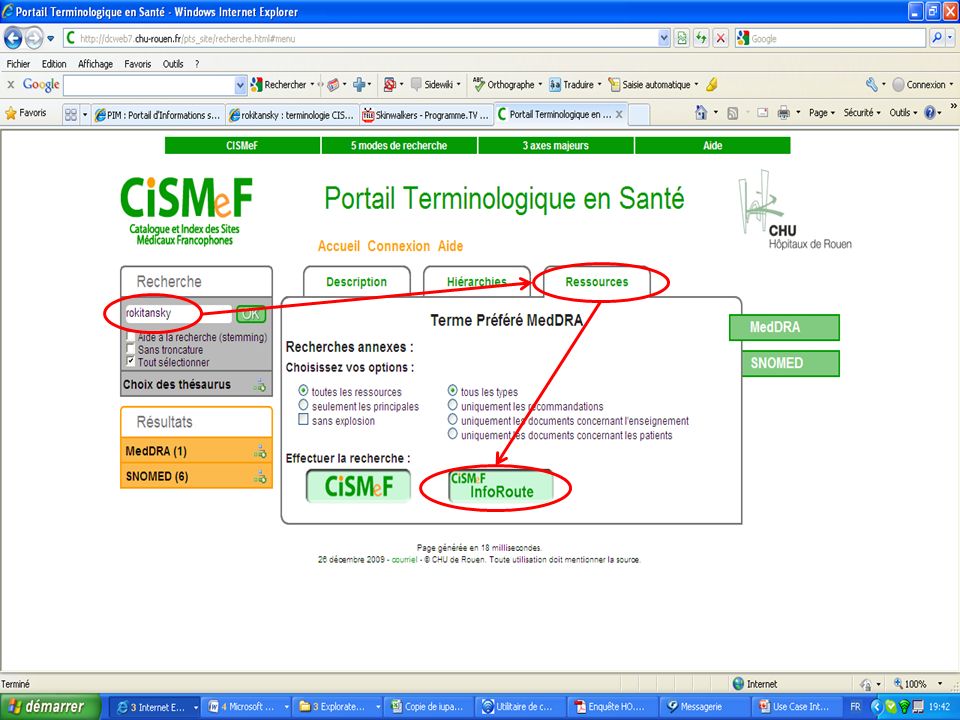Viewport: 960px width, 720px height.
Task: Open the Messagerie taskbar item
Action: [x=703, y=707]
